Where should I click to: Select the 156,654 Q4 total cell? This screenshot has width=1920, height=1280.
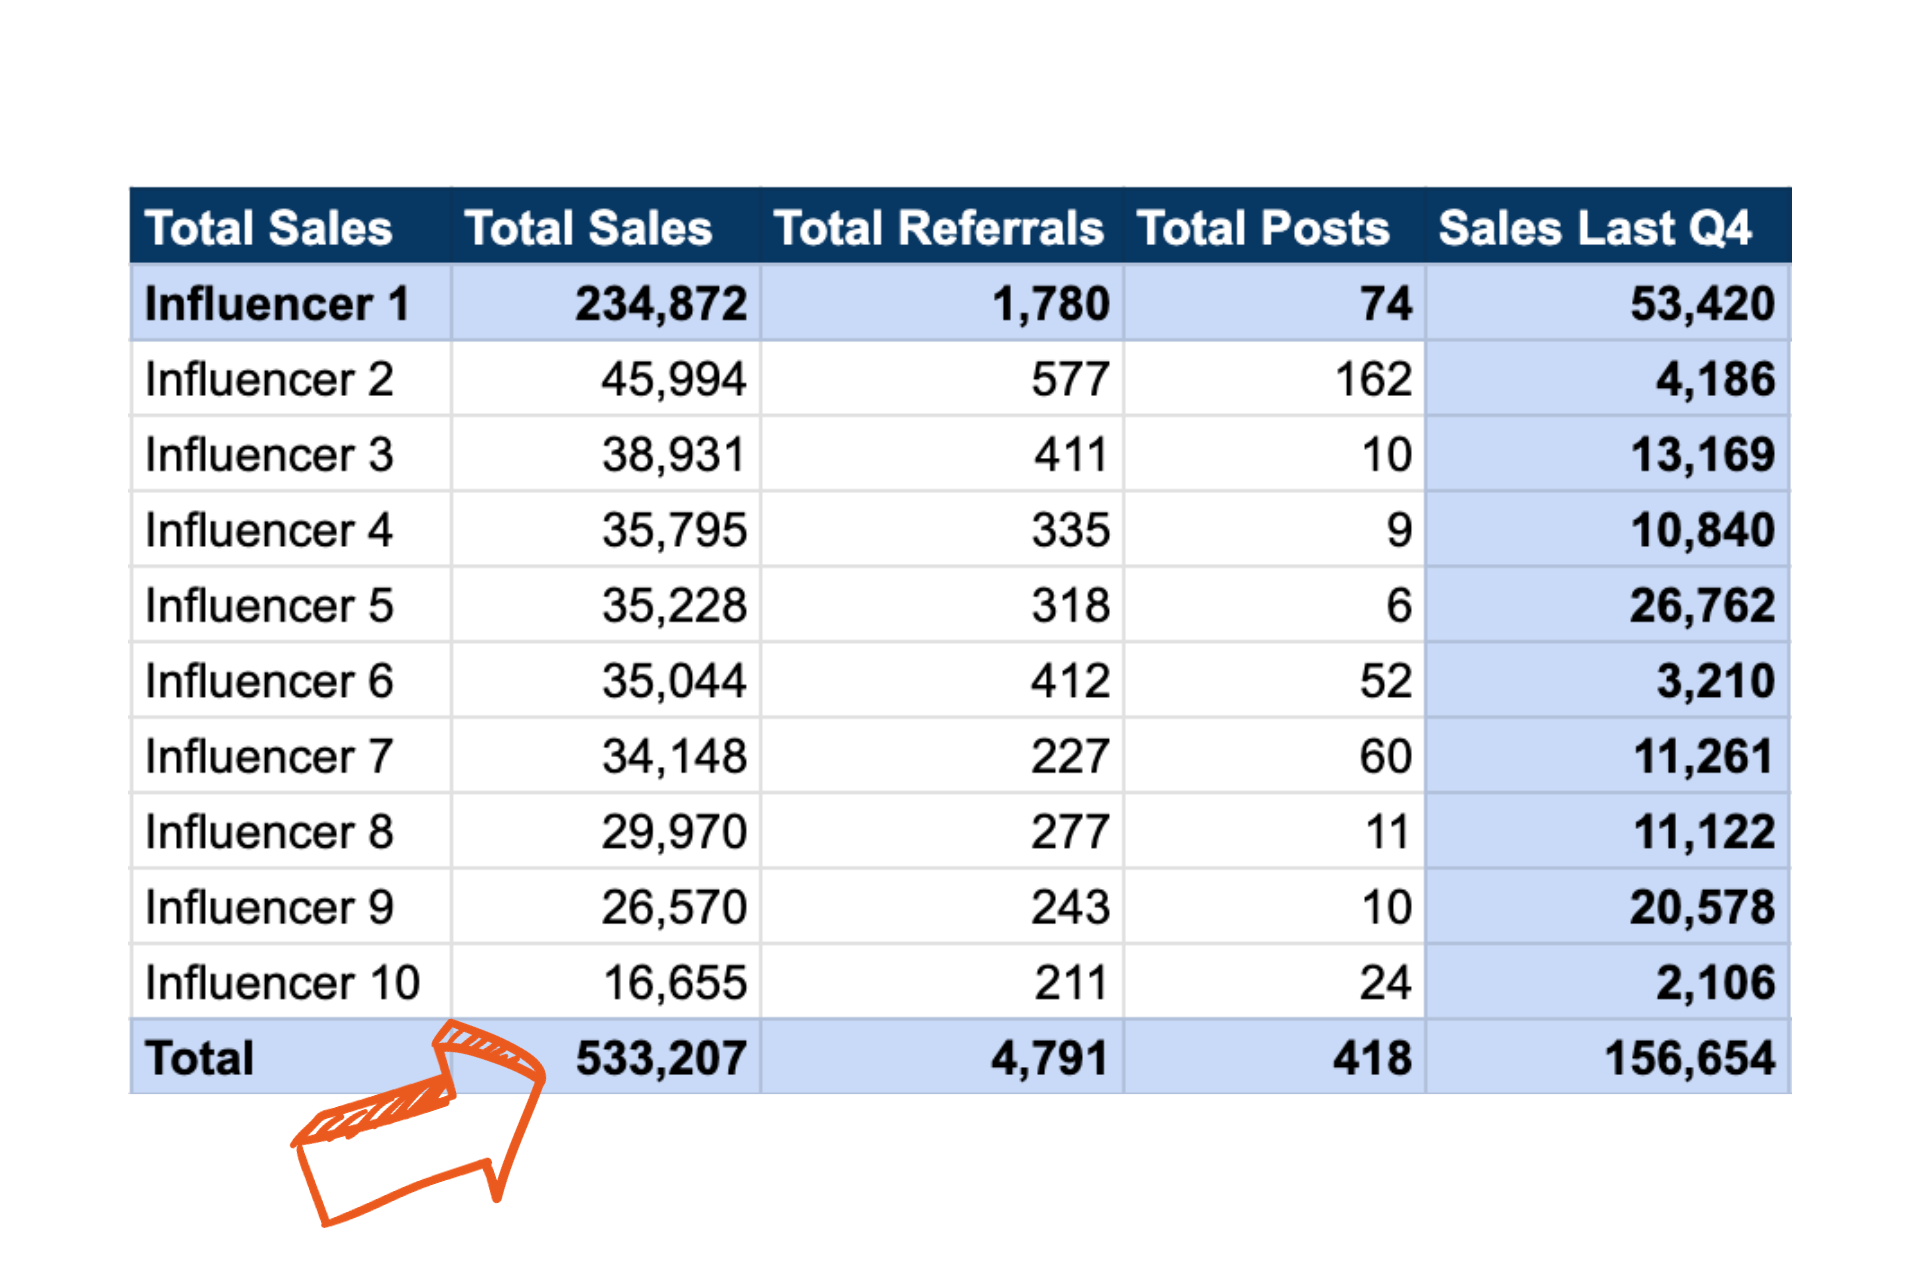[1690, 1058]
